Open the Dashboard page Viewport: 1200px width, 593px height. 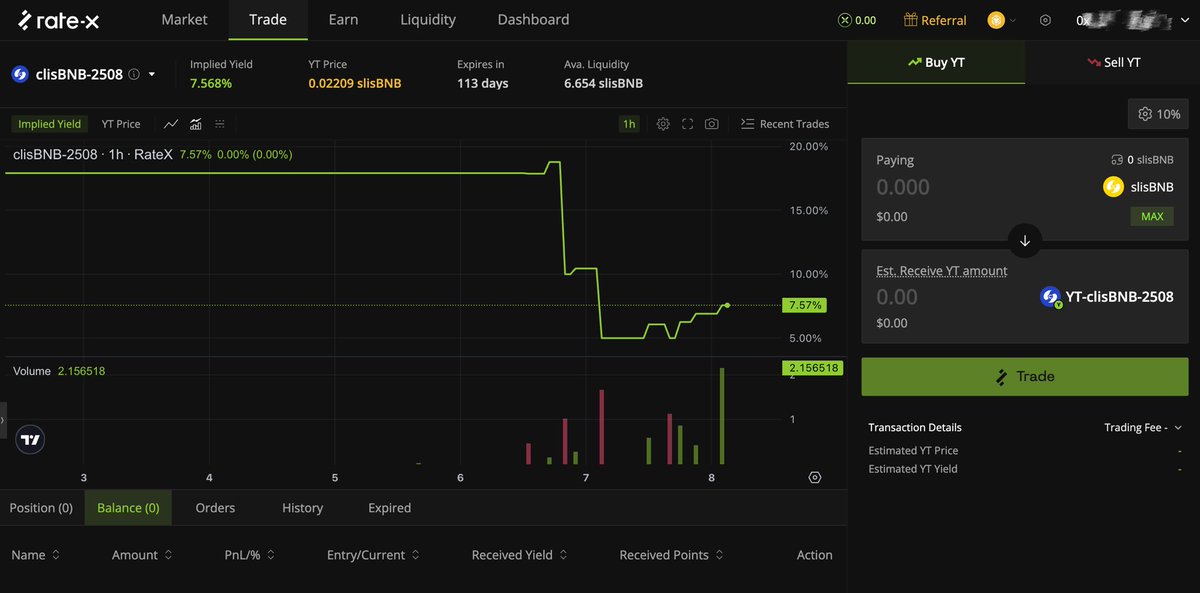coord(533,20)
